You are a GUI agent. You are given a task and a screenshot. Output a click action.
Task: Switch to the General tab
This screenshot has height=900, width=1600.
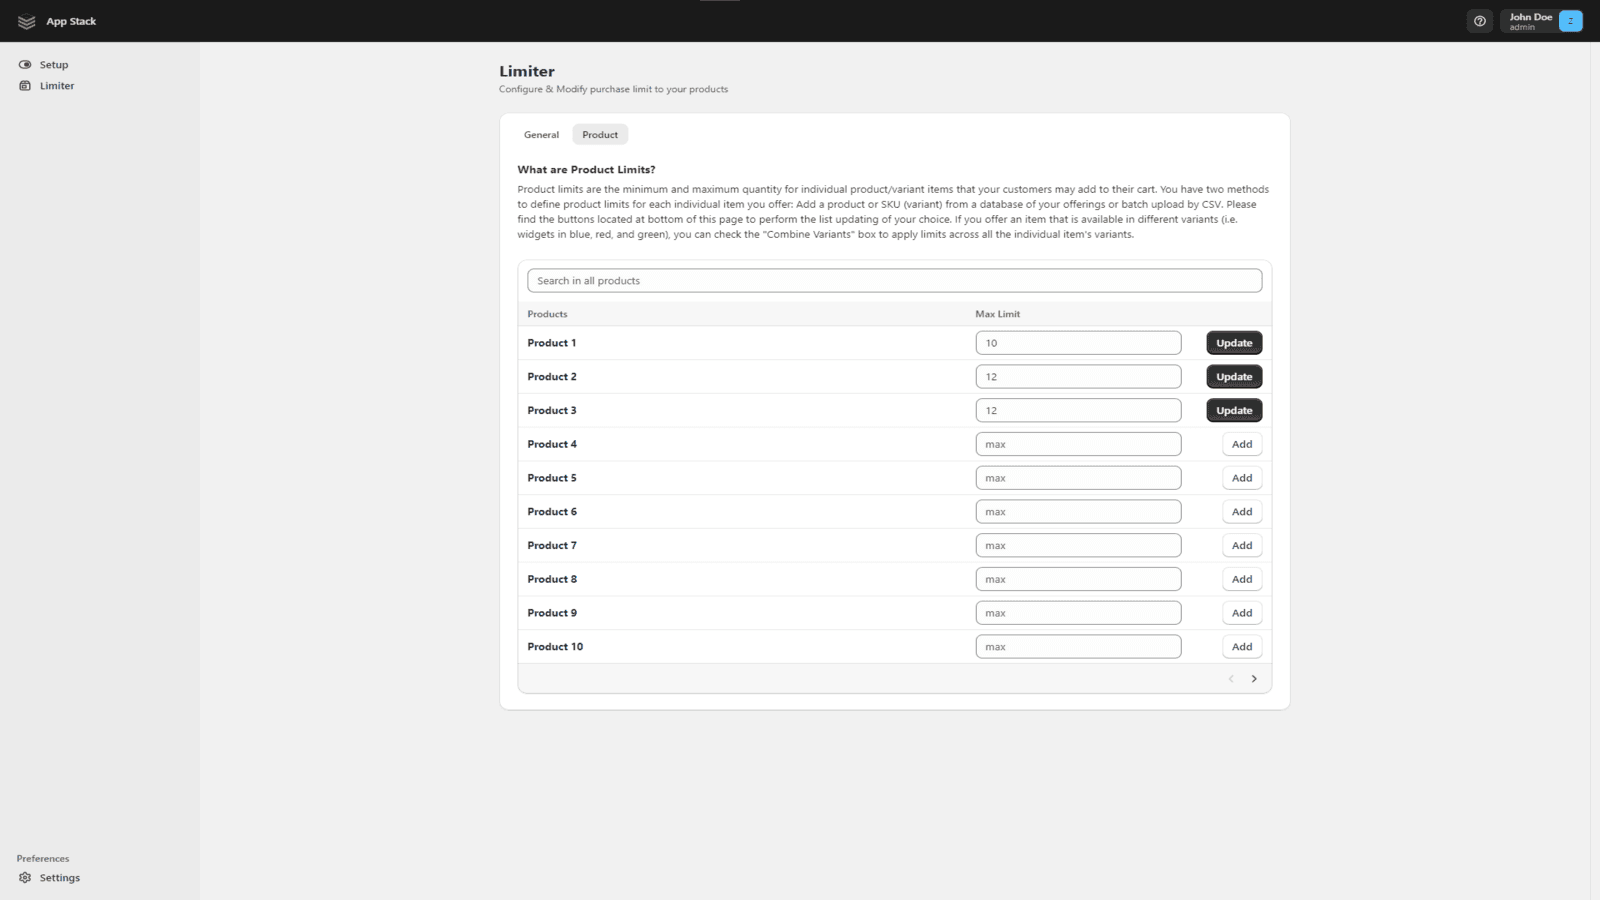click(x=541, y=135)
